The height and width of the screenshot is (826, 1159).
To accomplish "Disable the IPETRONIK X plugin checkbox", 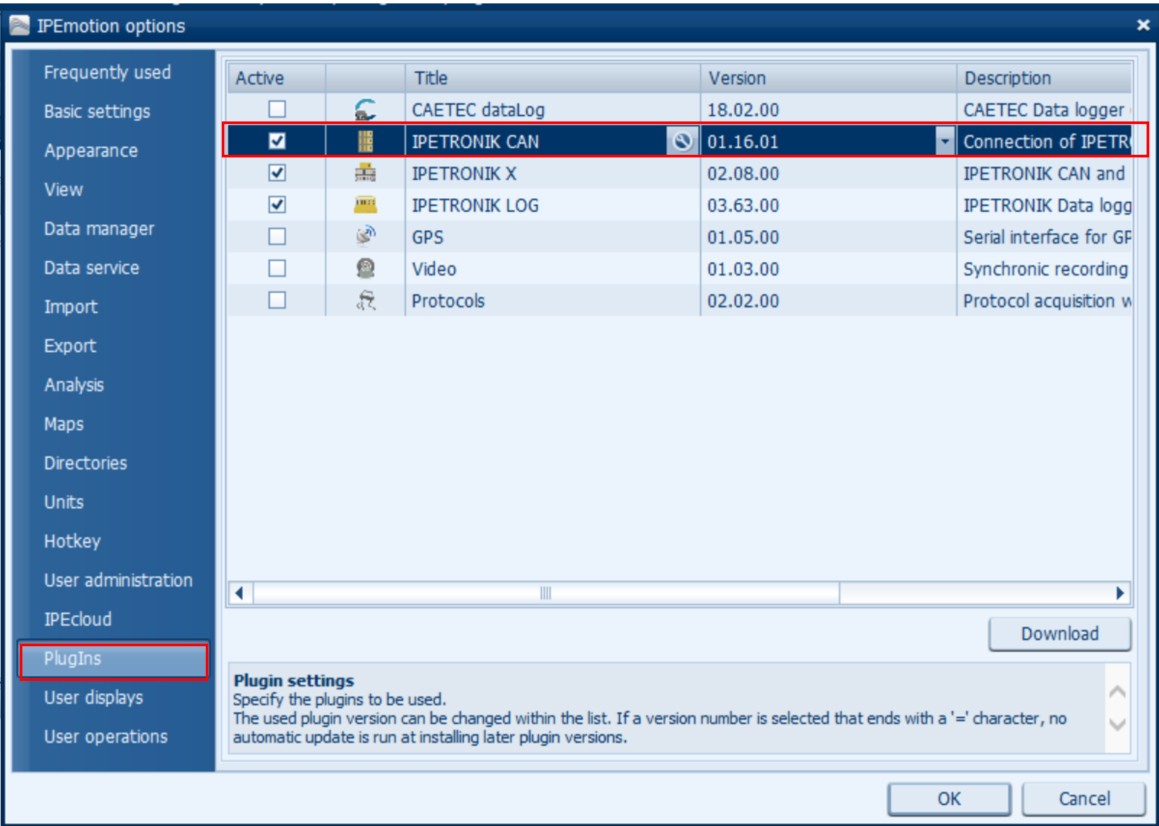I will 277,173.
